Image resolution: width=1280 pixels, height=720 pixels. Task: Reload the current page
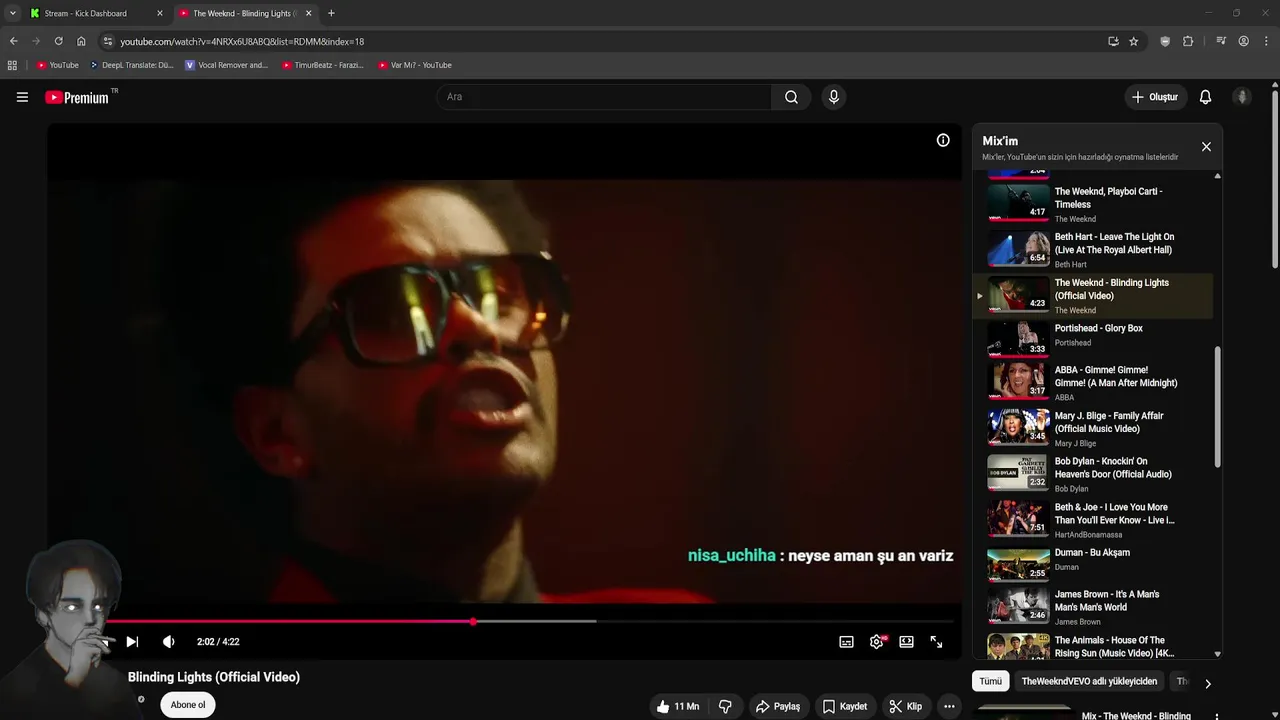point(58,41)
